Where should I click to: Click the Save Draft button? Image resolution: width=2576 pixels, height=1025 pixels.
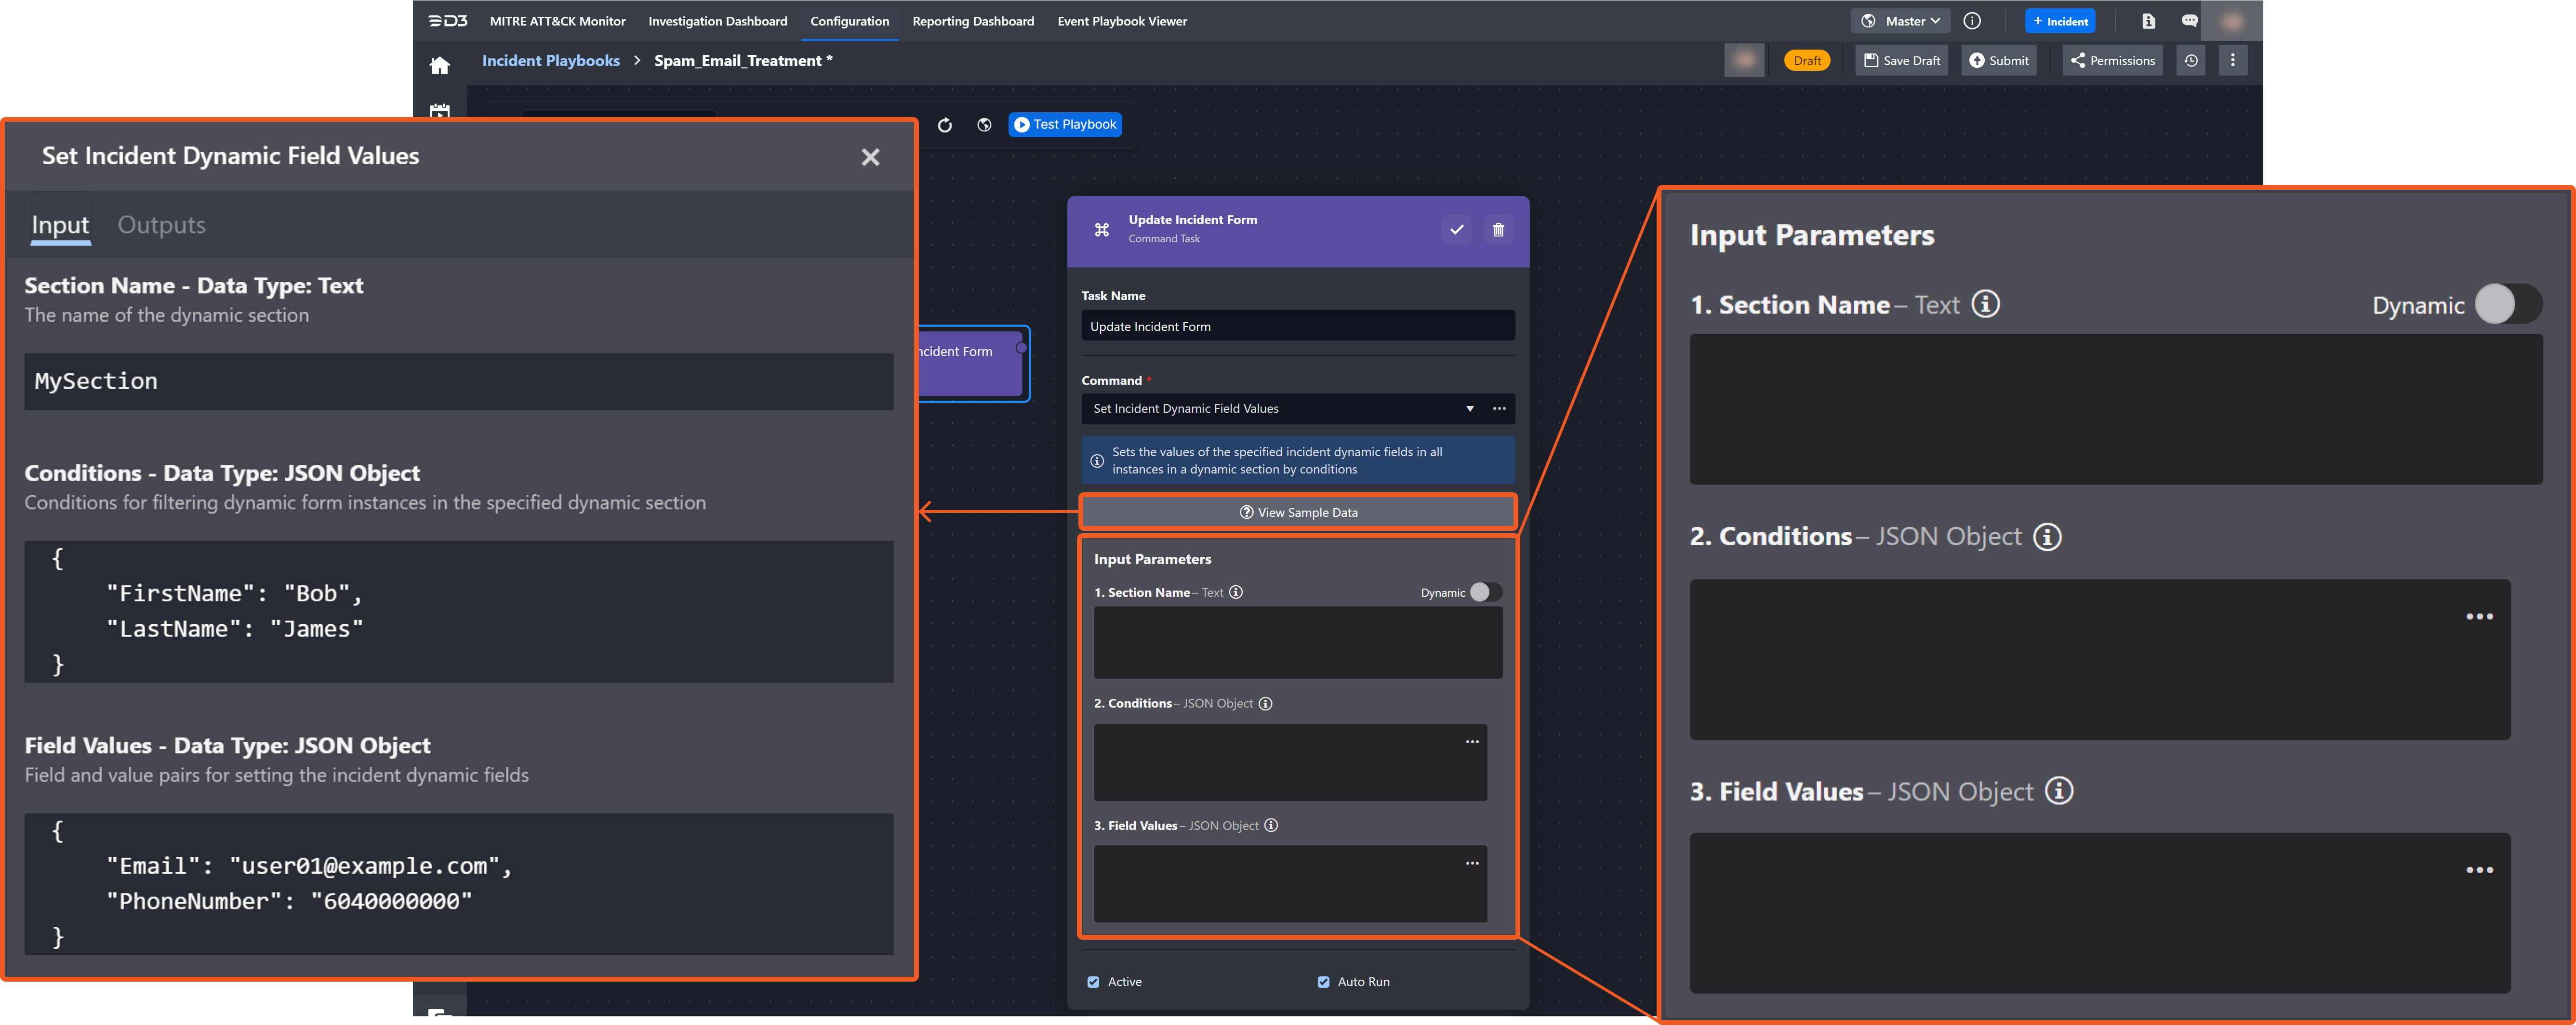click(1901, 61)
